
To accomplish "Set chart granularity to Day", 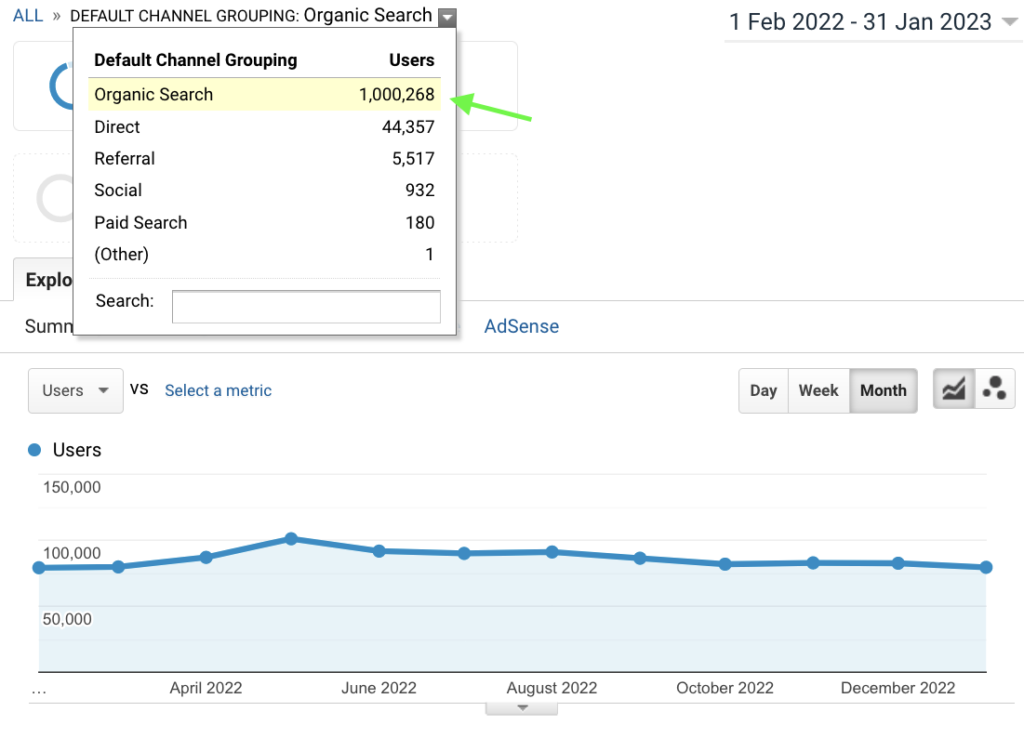I will (x=763, y=391).
